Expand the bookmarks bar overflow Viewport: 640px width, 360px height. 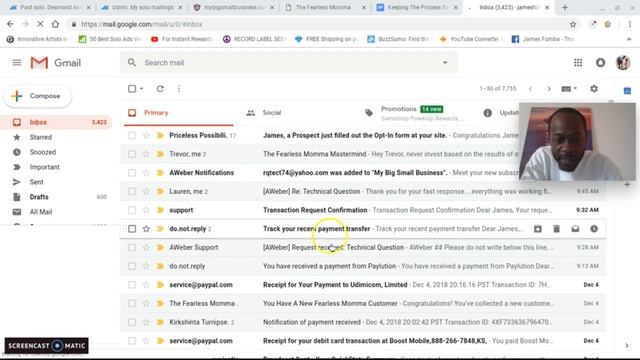[629, 39]
